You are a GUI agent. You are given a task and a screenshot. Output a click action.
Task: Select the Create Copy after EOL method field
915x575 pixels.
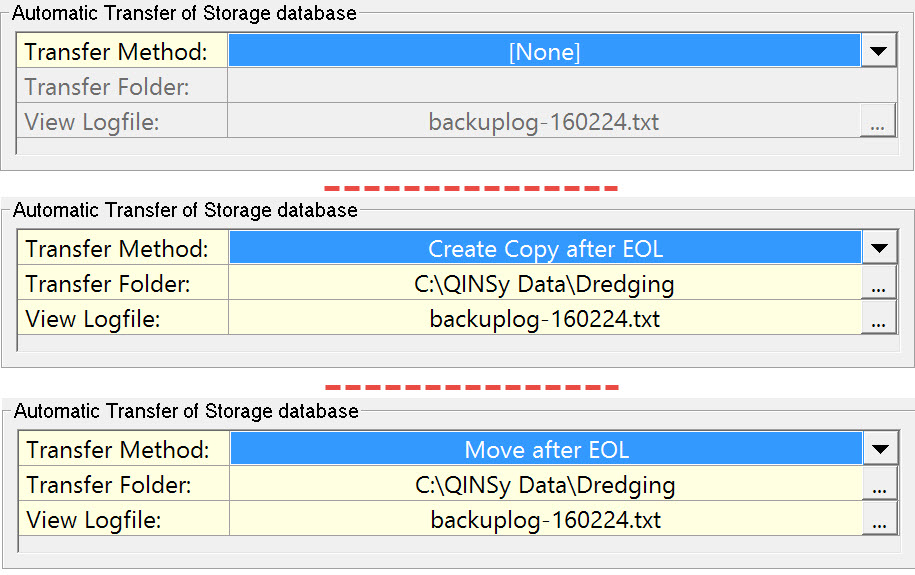pos(545,249)
